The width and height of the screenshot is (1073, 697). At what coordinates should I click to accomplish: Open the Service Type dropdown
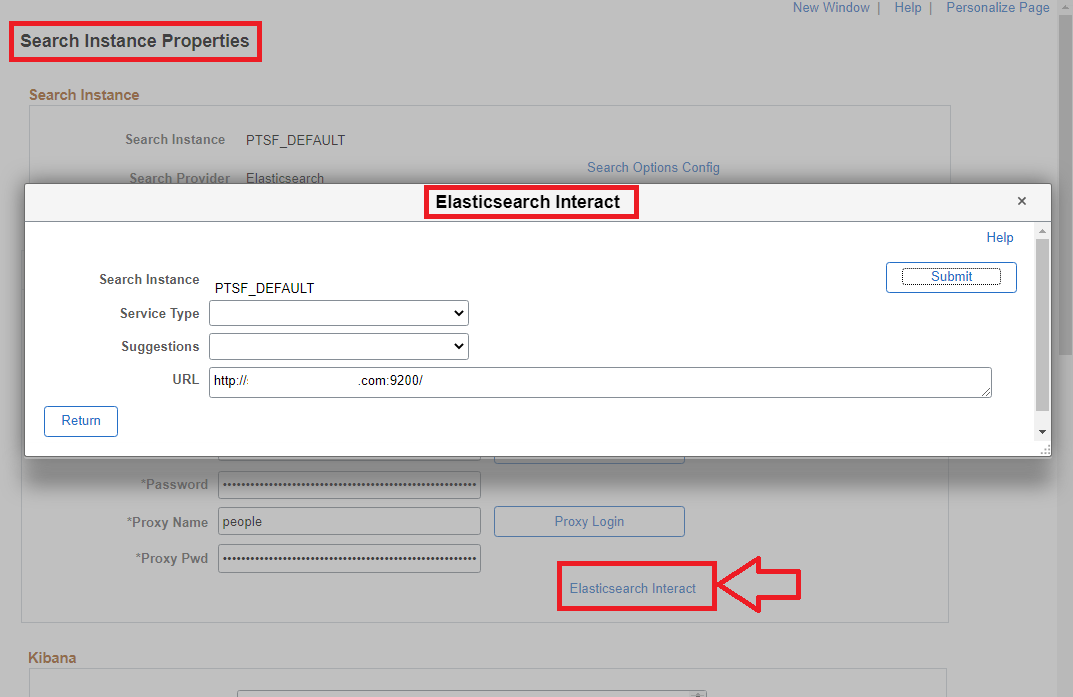coord(339,313)
